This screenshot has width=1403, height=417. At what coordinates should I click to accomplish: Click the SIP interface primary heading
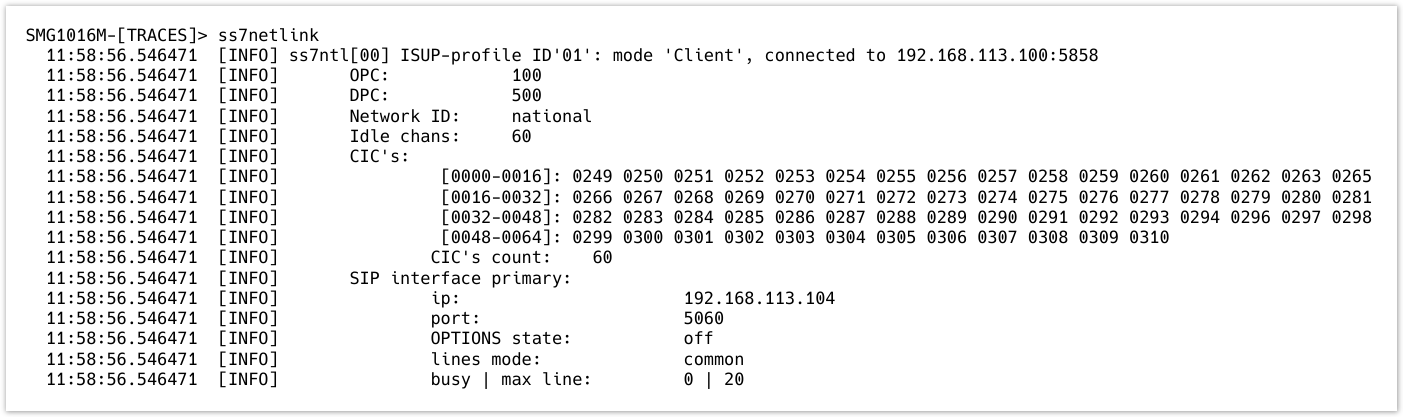(459, 278)
